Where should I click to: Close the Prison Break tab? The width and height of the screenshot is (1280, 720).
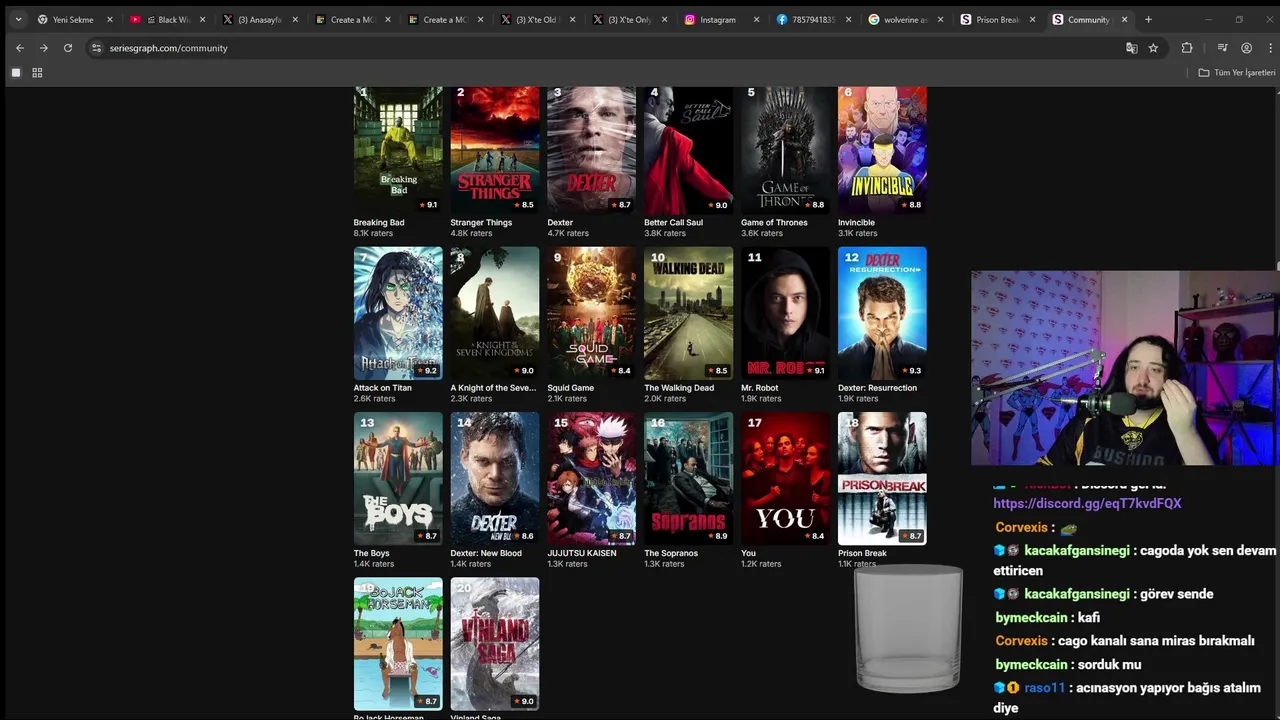(1032, 19)
